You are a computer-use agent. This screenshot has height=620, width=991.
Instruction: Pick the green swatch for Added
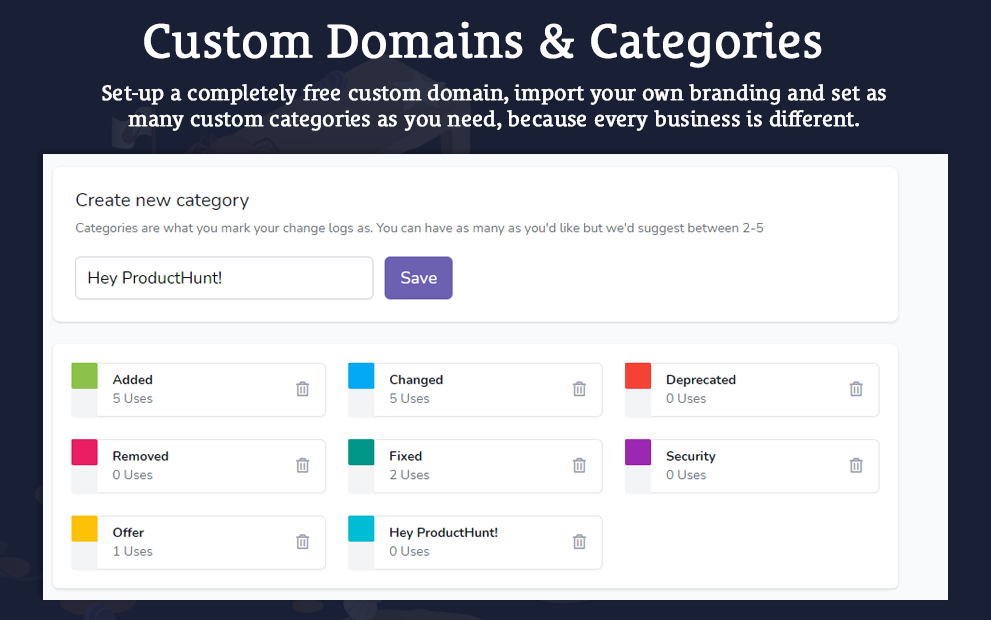[85, 375]
